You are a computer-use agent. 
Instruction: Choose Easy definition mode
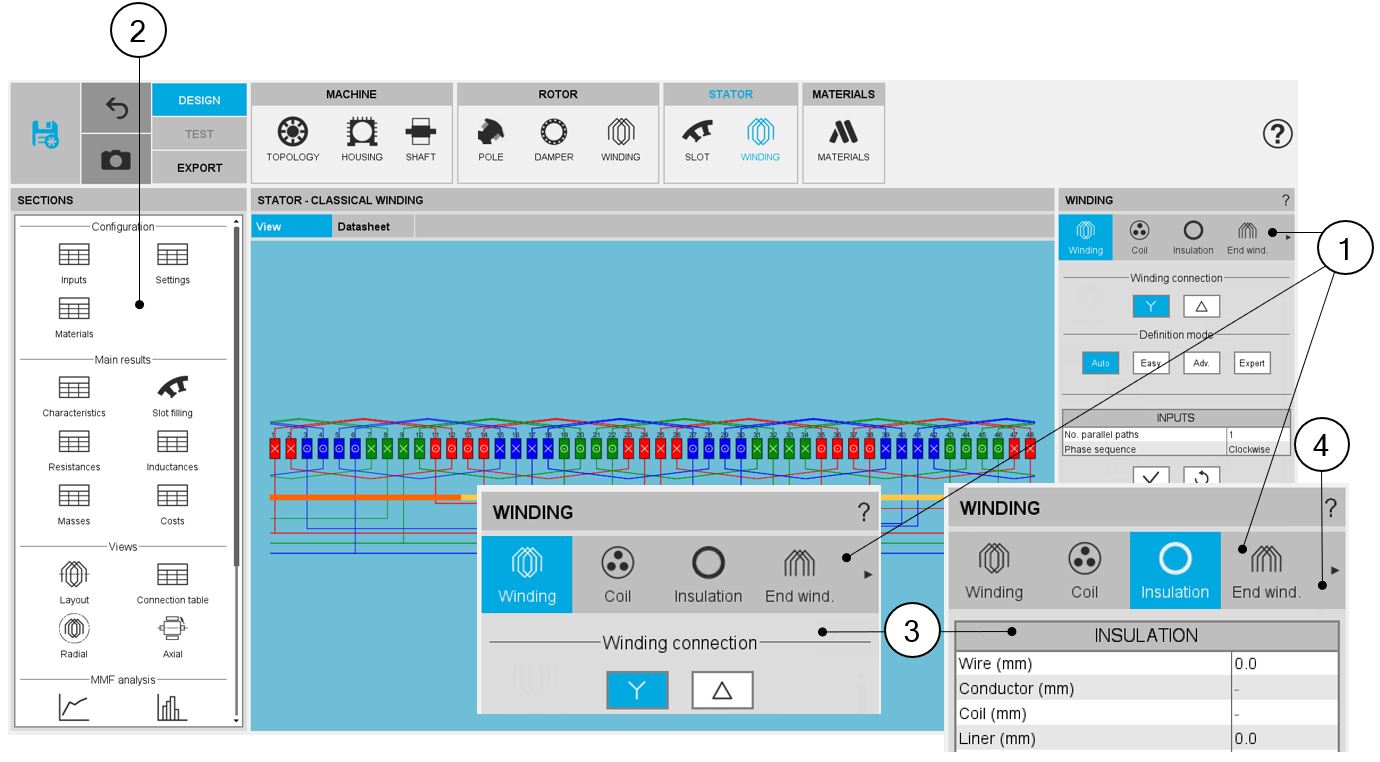tap(1150, 363)
